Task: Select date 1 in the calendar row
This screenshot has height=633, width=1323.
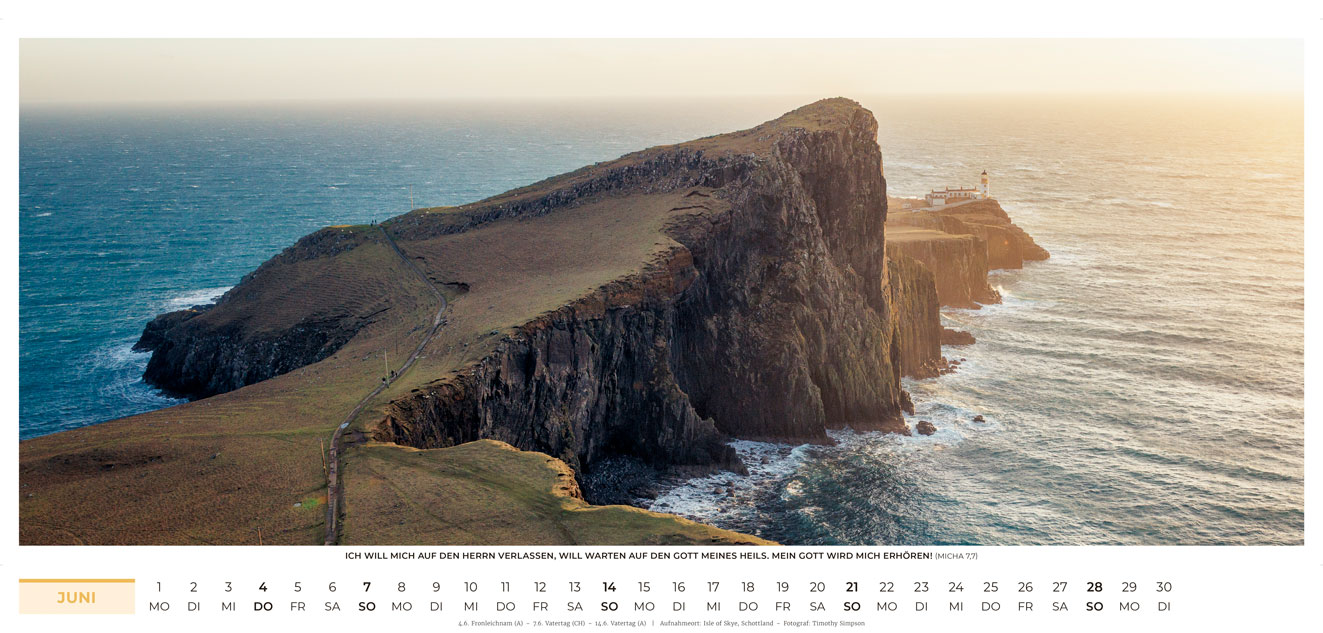Action: tap(159, 588)
